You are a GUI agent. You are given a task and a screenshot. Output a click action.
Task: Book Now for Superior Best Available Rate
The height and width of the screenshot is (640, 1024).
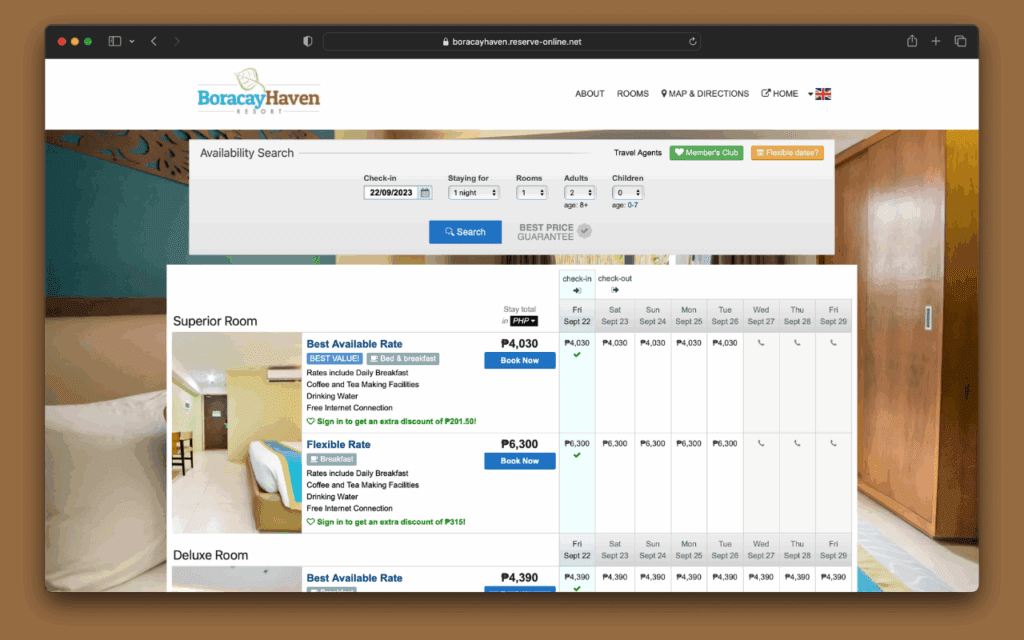click(x=519, y=361)
